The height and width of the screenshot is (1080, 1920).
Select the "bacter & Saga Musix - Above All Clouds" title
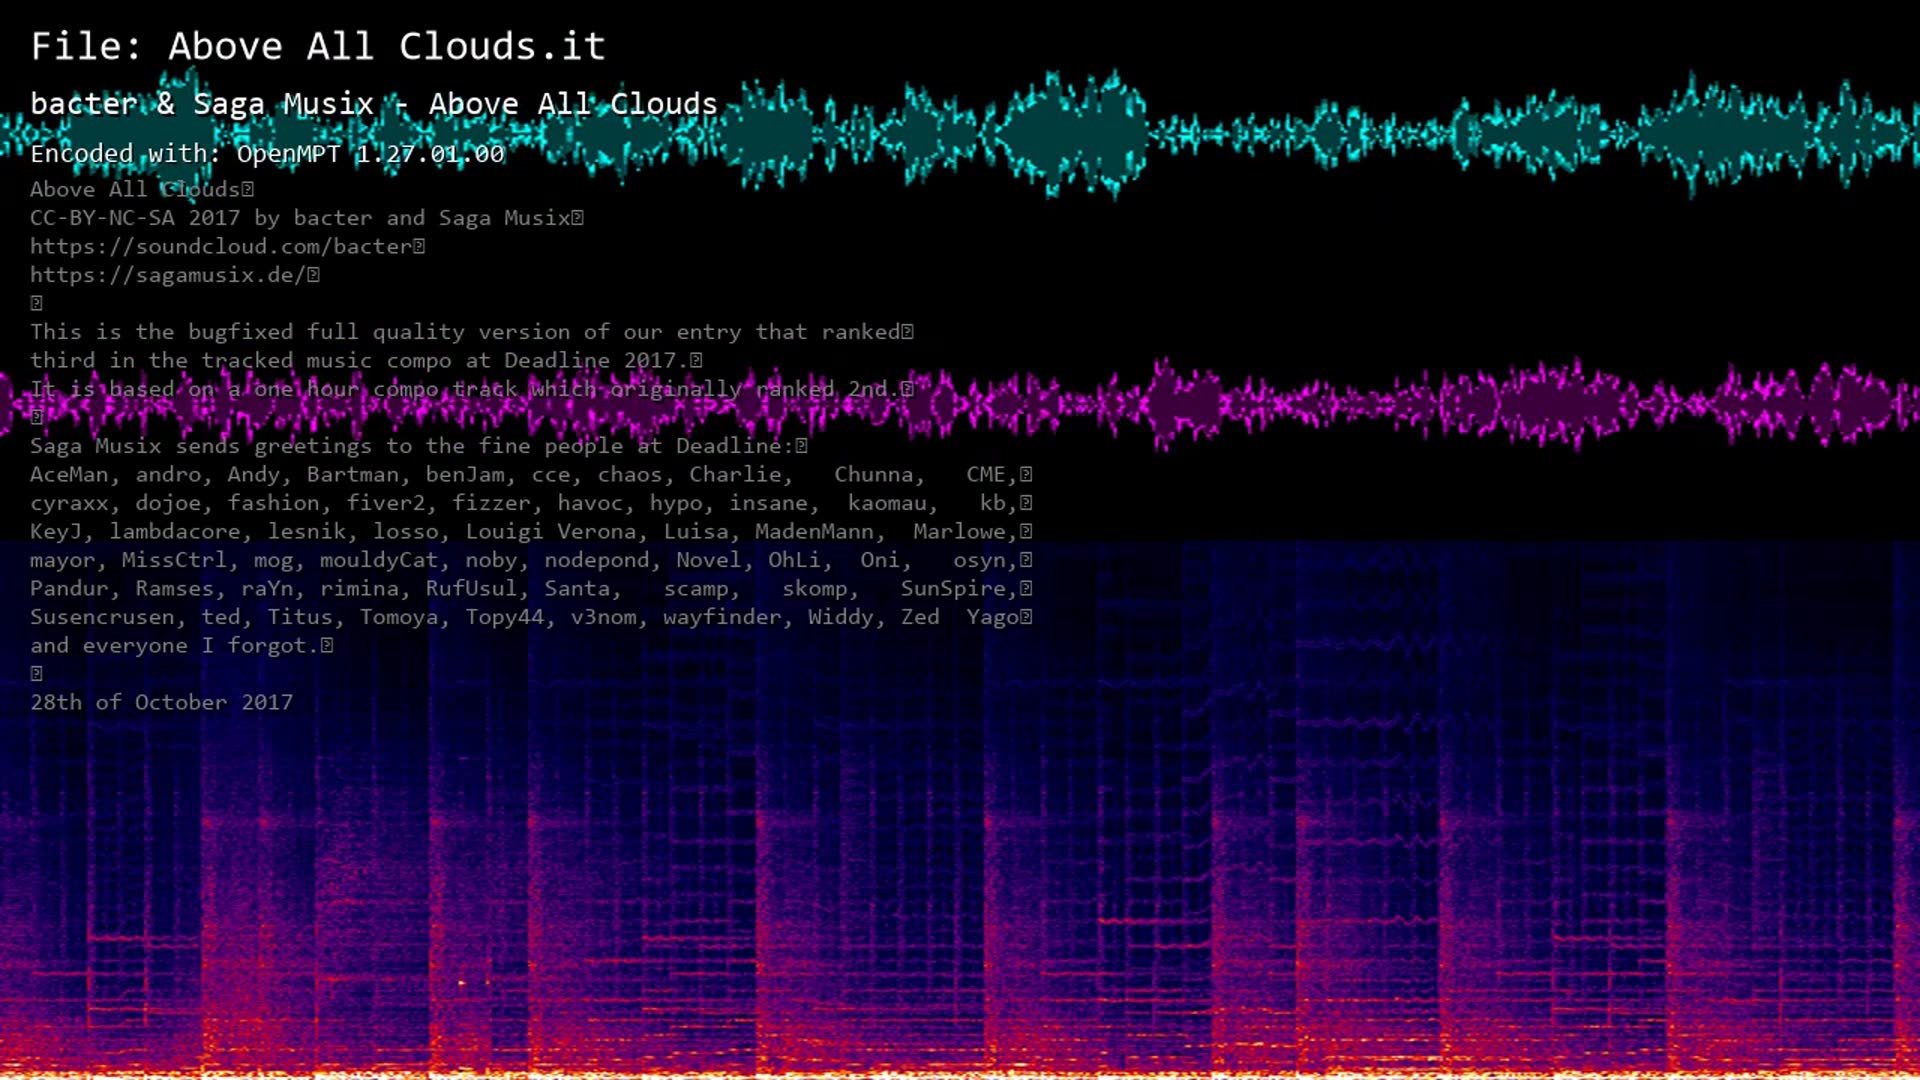point(374,104)
